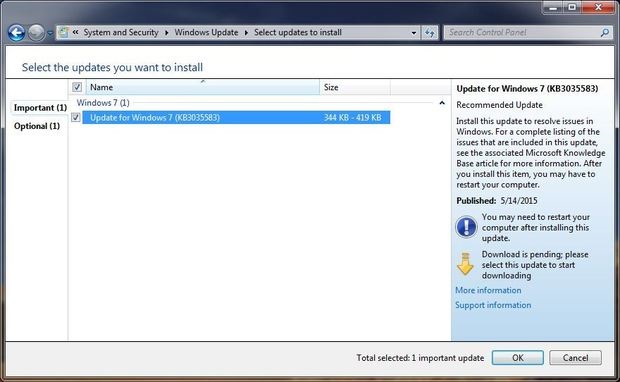Close the window with the red X
620x382 pixels.
click(x=598, y=7)
